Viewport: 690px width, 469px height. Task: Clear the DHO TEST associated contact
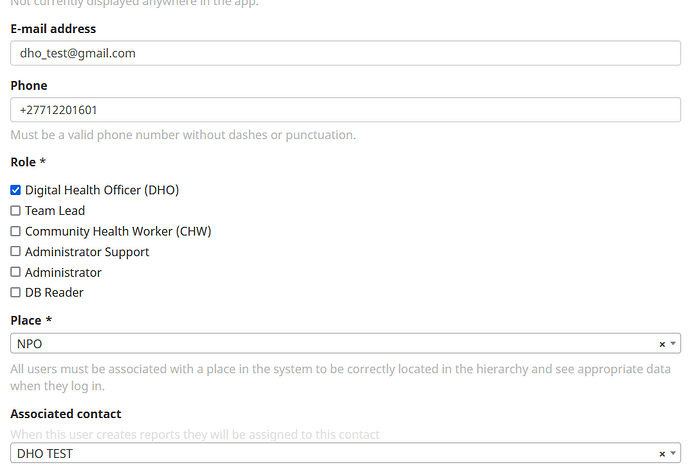tap(662, 454)
